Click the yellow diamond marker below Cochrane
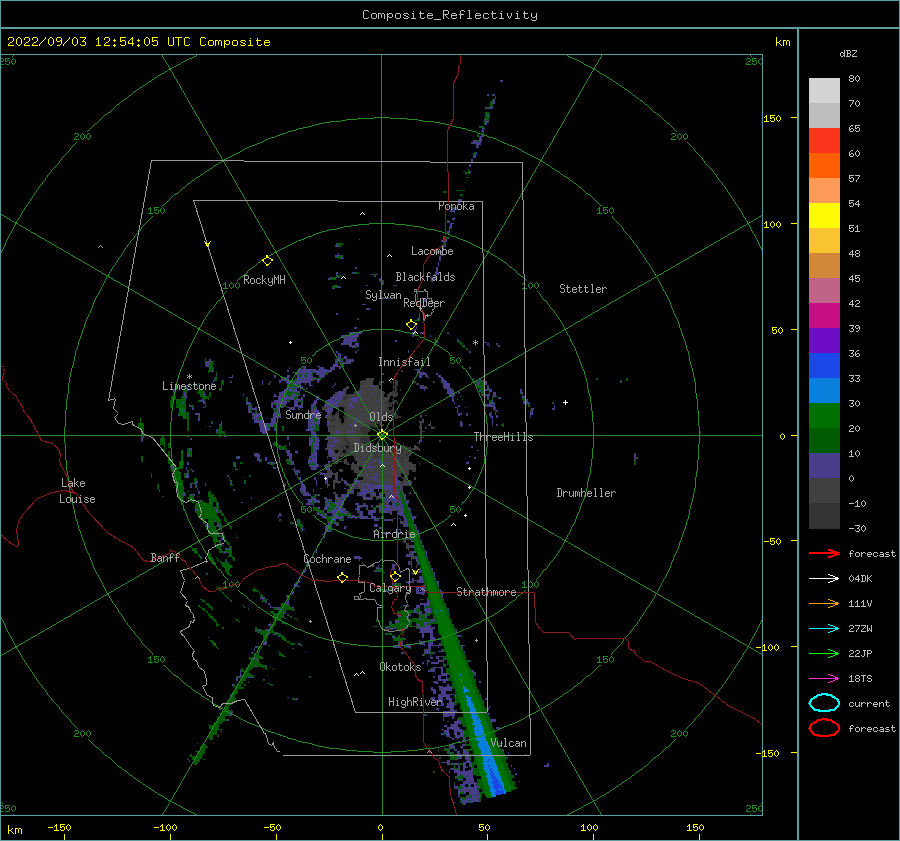This screenshot has height=841, width=900. [342, 577]
